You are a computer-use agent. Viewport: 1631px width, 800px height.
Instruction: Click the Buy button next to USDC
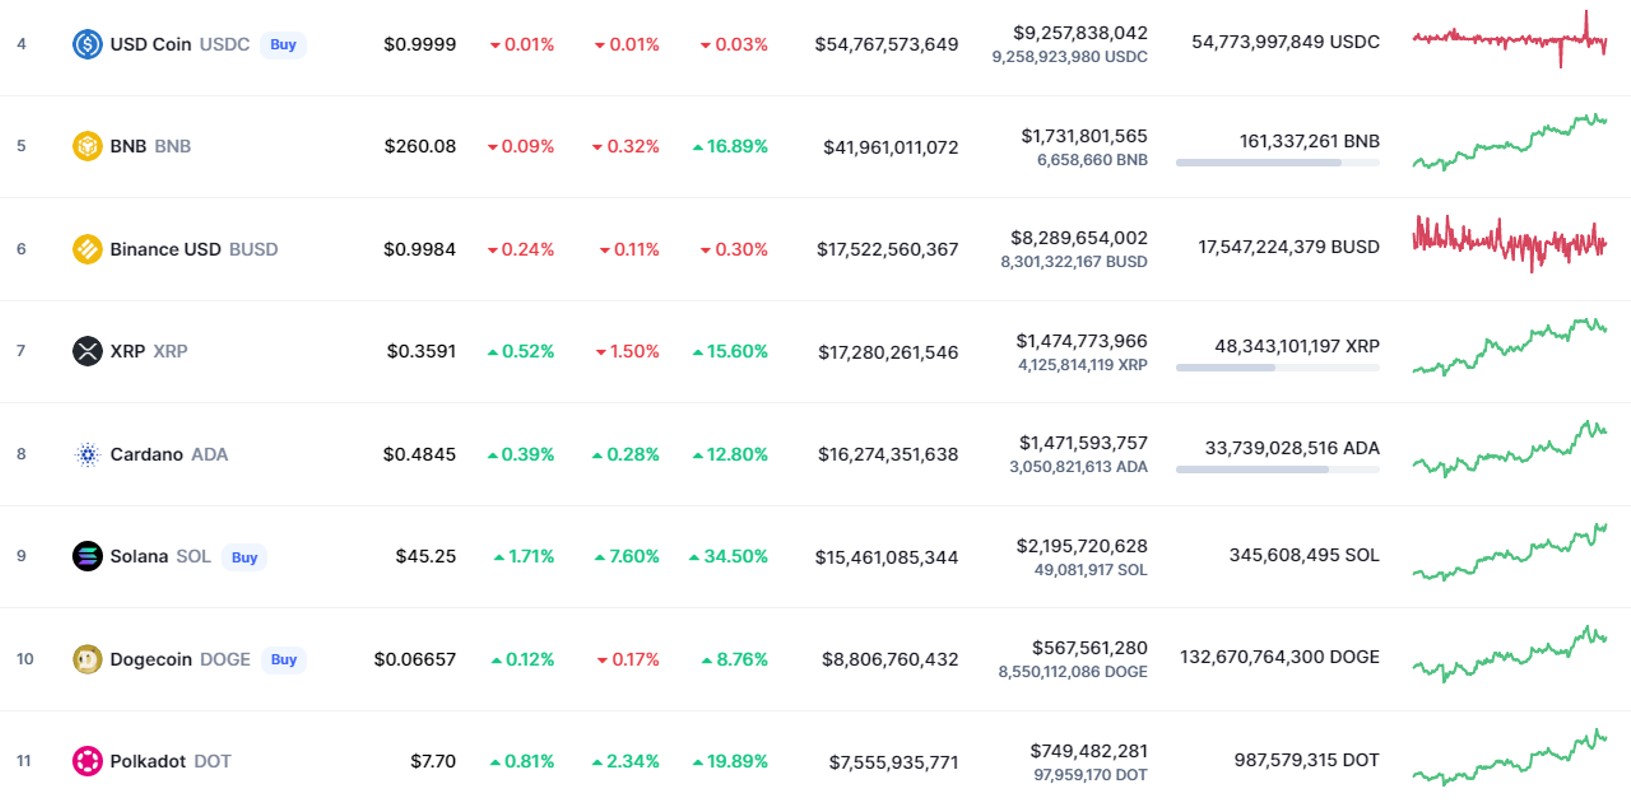point(283,45)
